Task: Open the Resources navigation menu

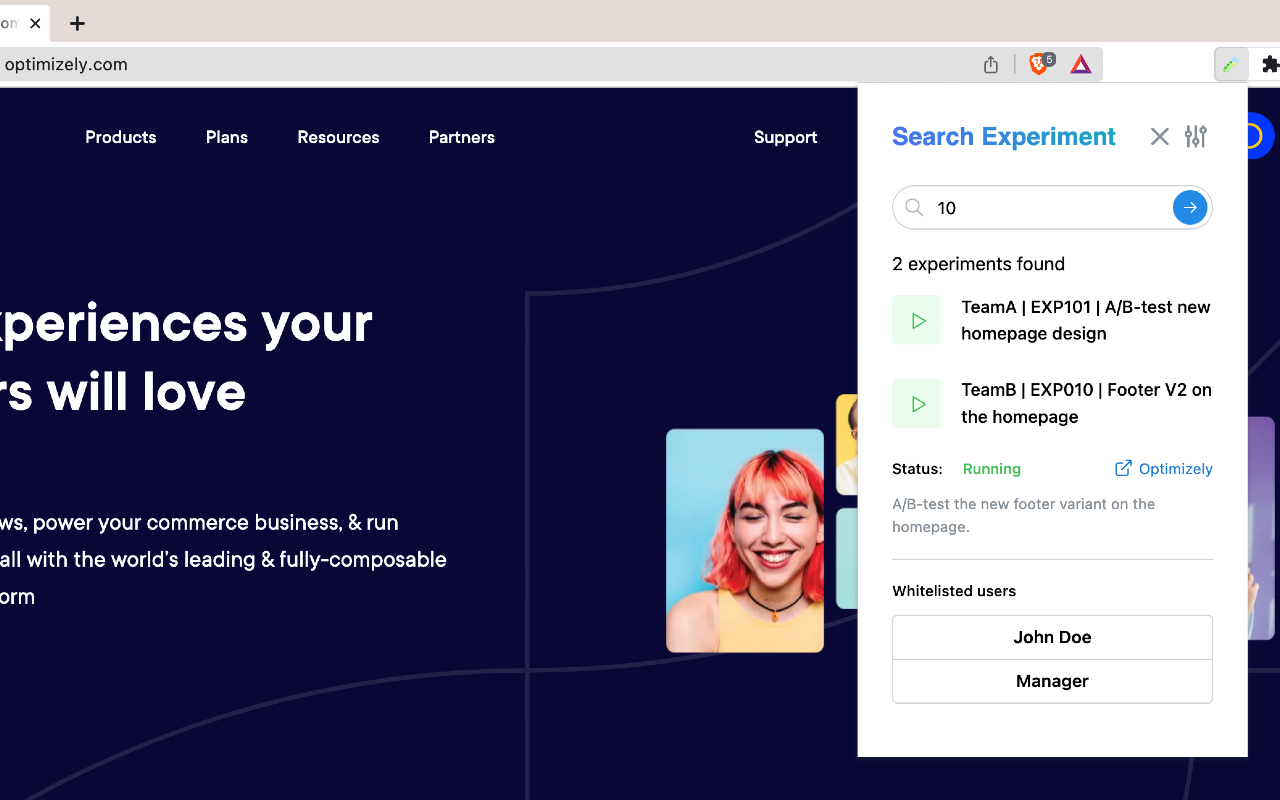Action: (x=338, y=137)
